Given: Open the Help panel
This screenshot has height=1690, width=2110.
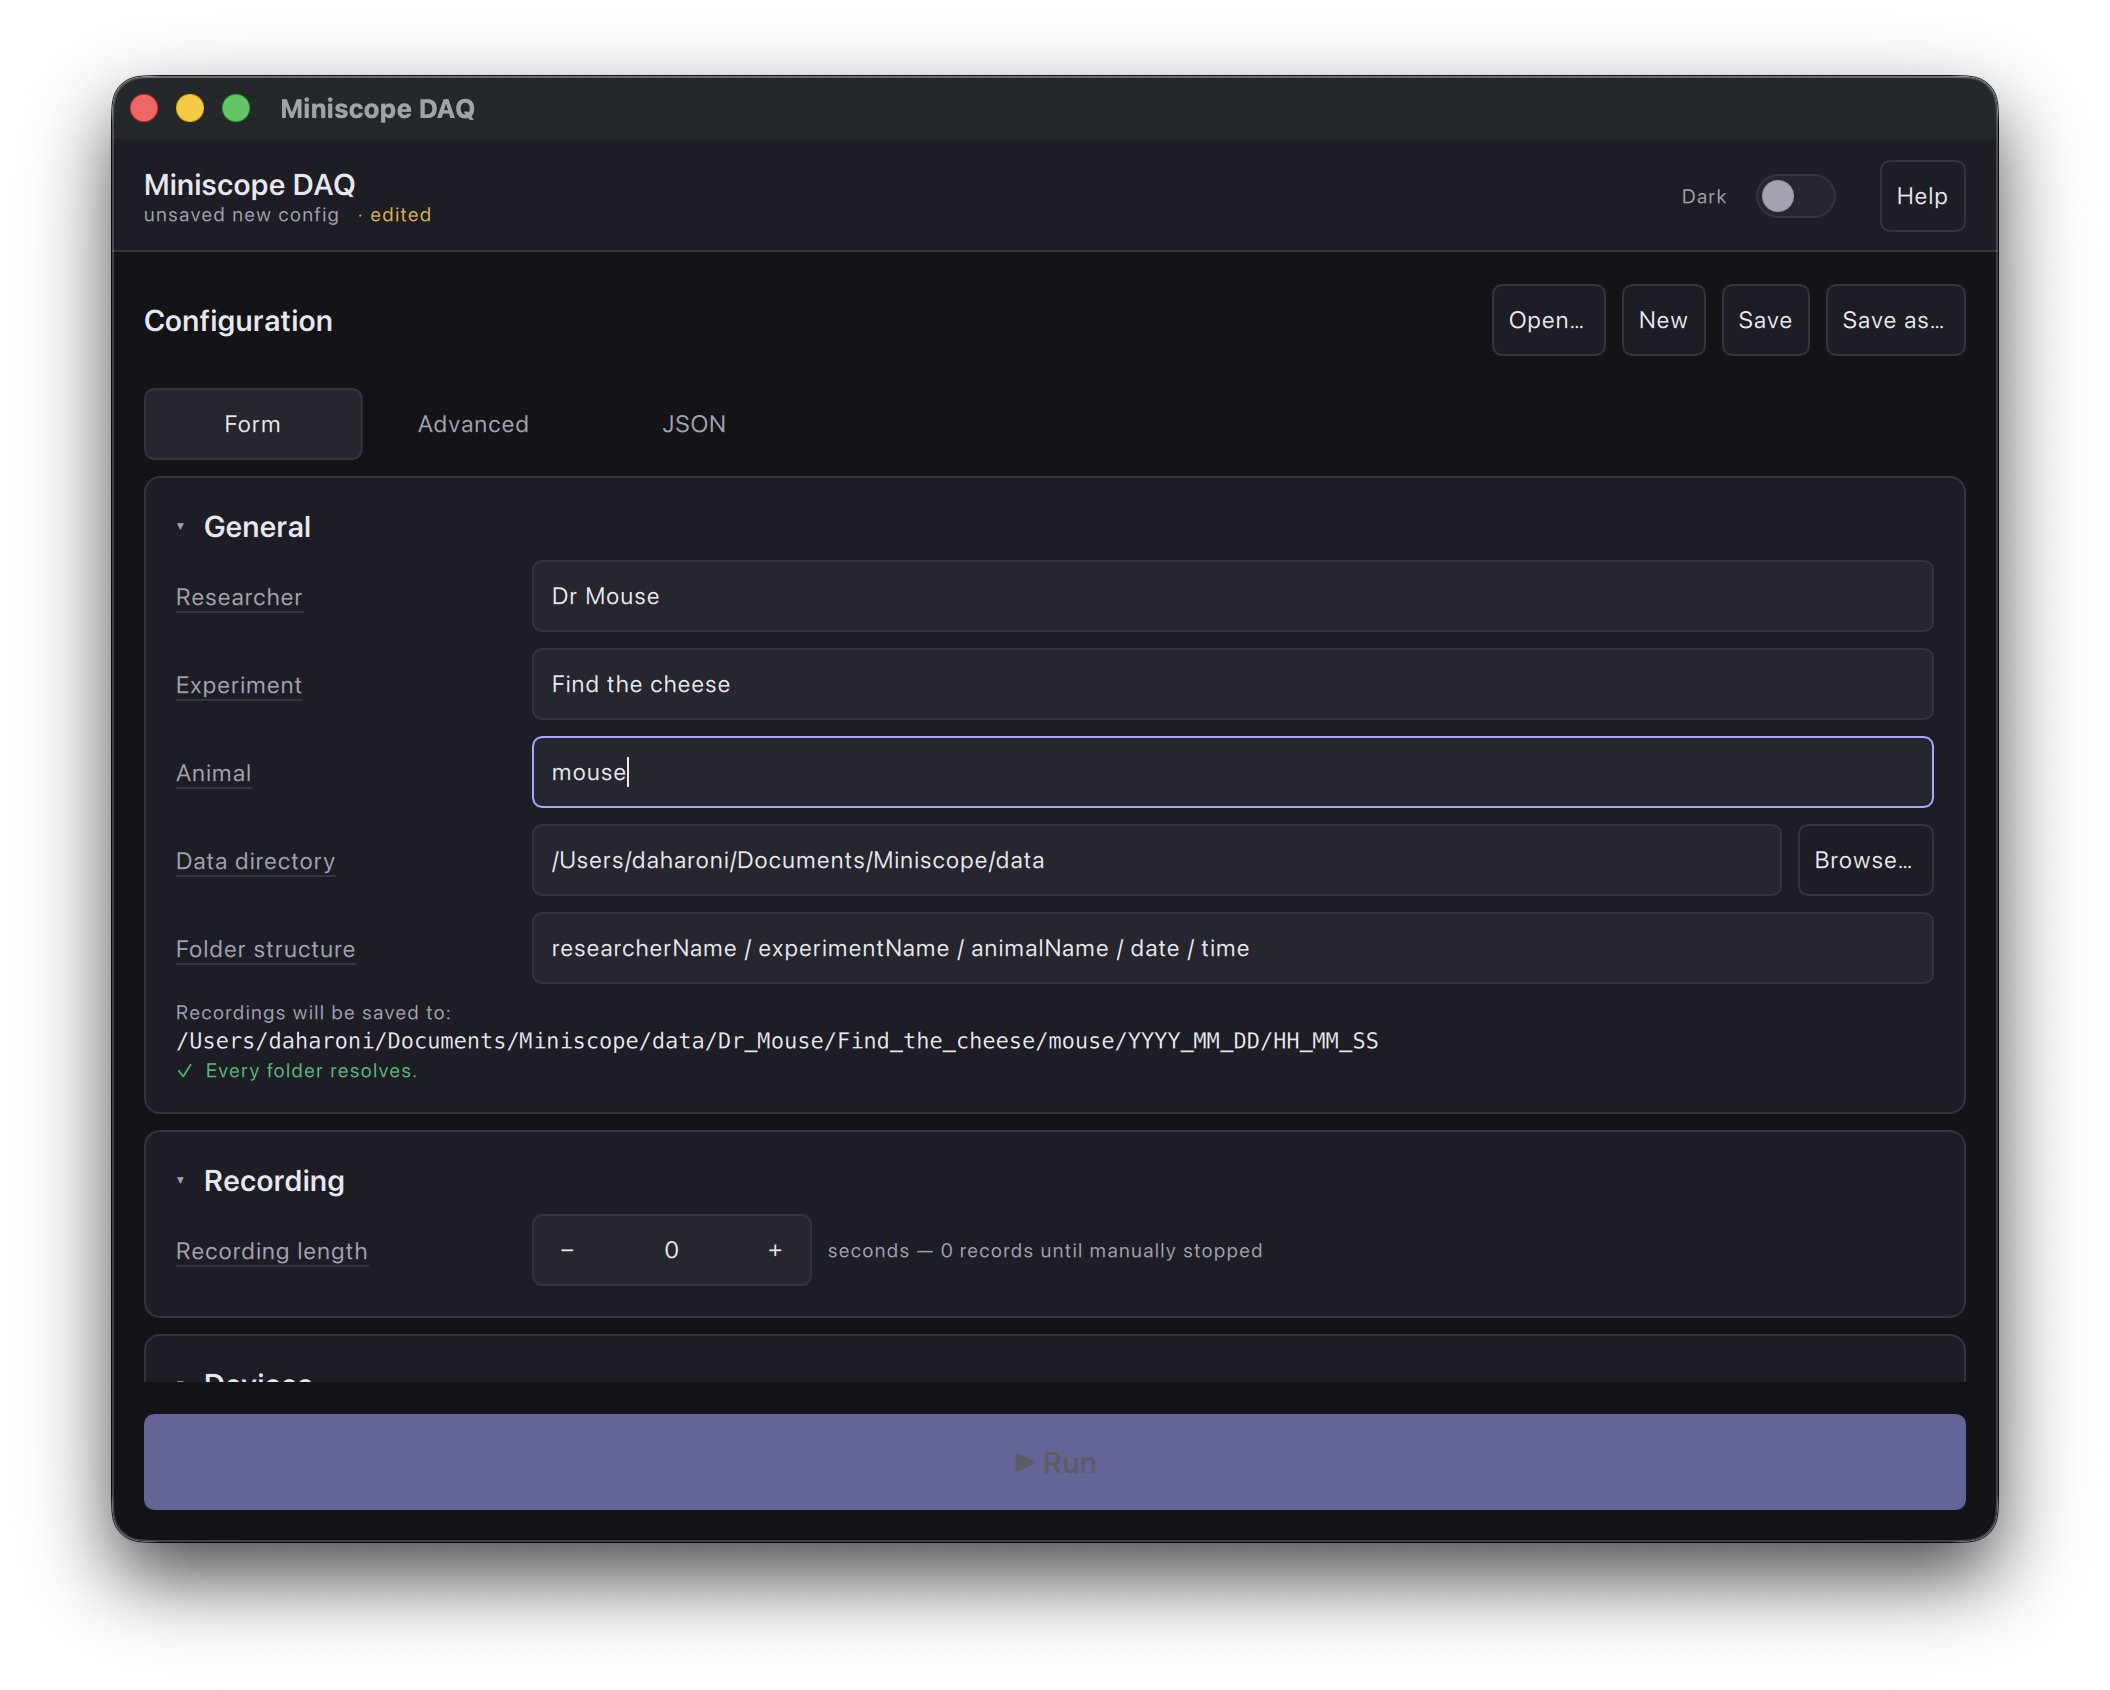Looking at the screenshot, I should tap(1922, 196).
